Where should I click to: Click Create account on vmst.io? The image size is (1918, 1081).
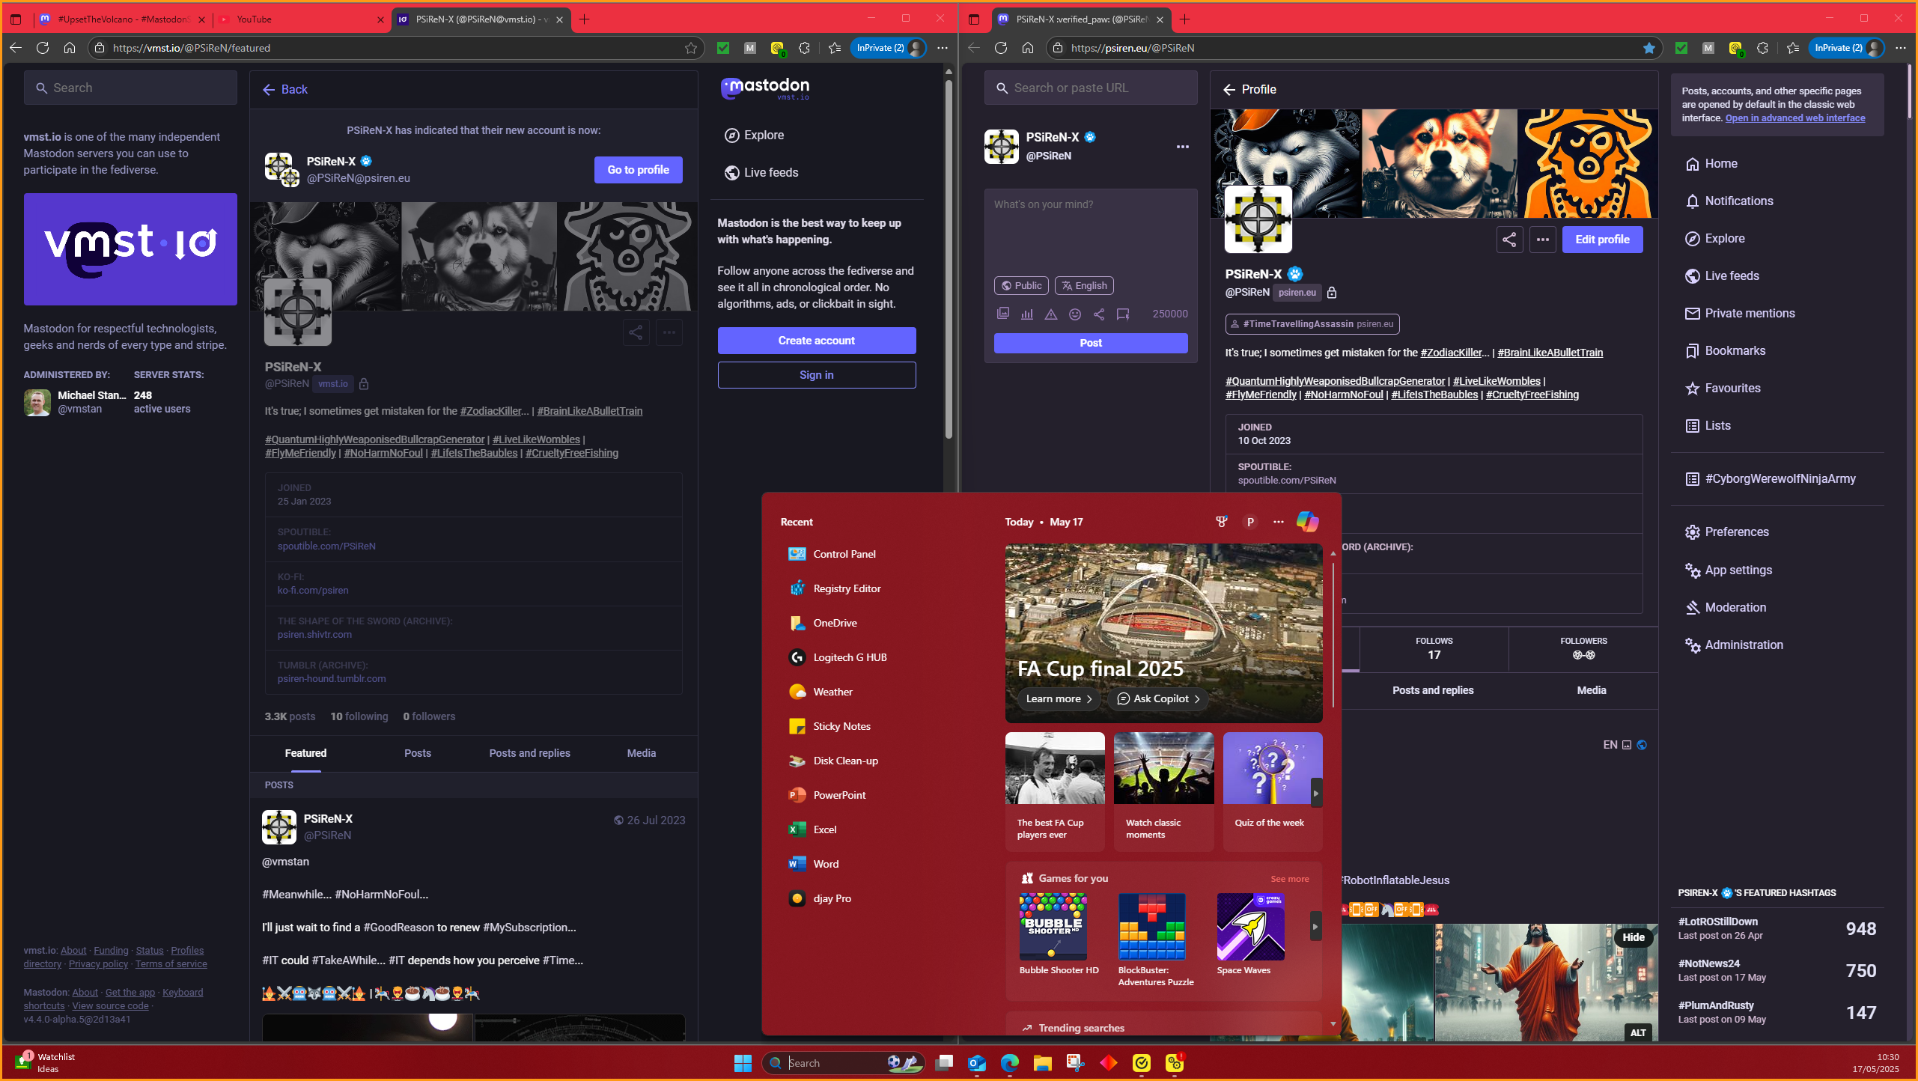click(817, 341)
